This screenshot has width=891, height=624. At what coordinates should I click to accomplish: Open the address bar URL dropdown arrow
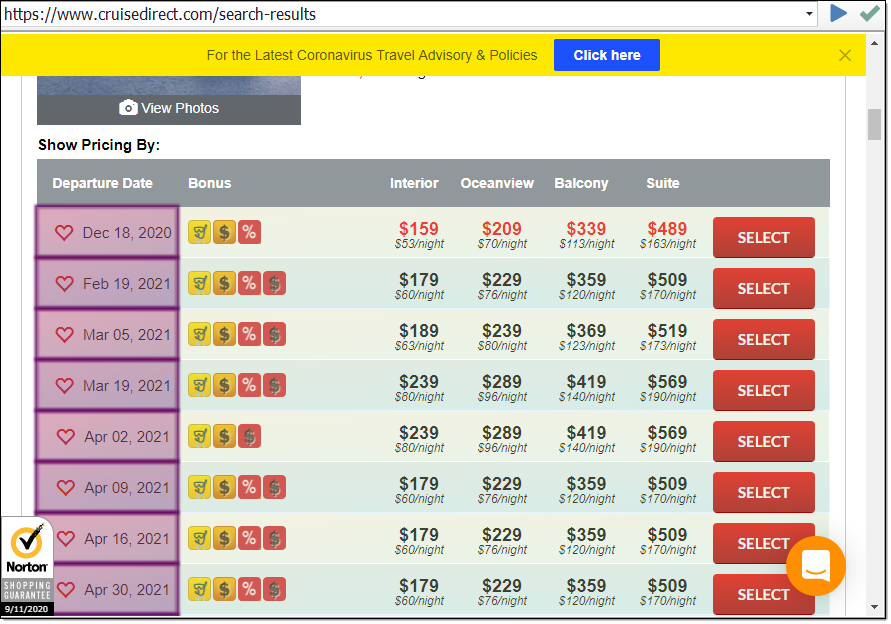[x=809, y=15]
